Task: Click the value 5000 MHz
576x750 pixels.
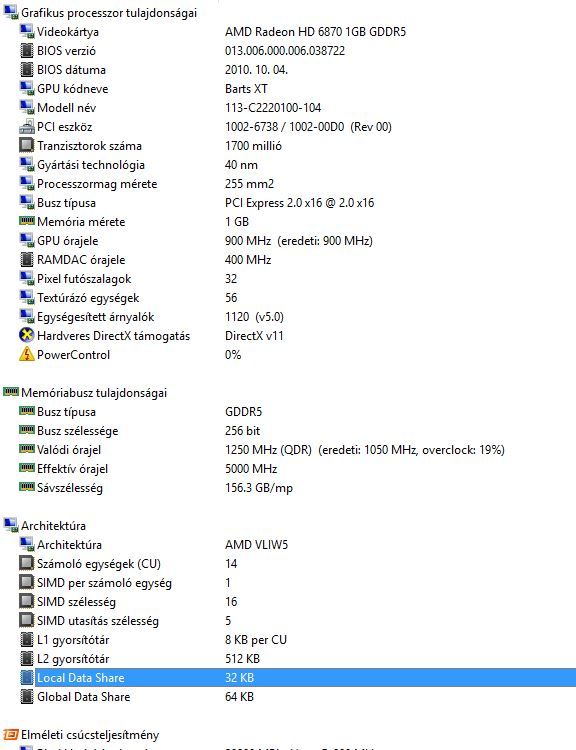Action: (x=251, y=468)
